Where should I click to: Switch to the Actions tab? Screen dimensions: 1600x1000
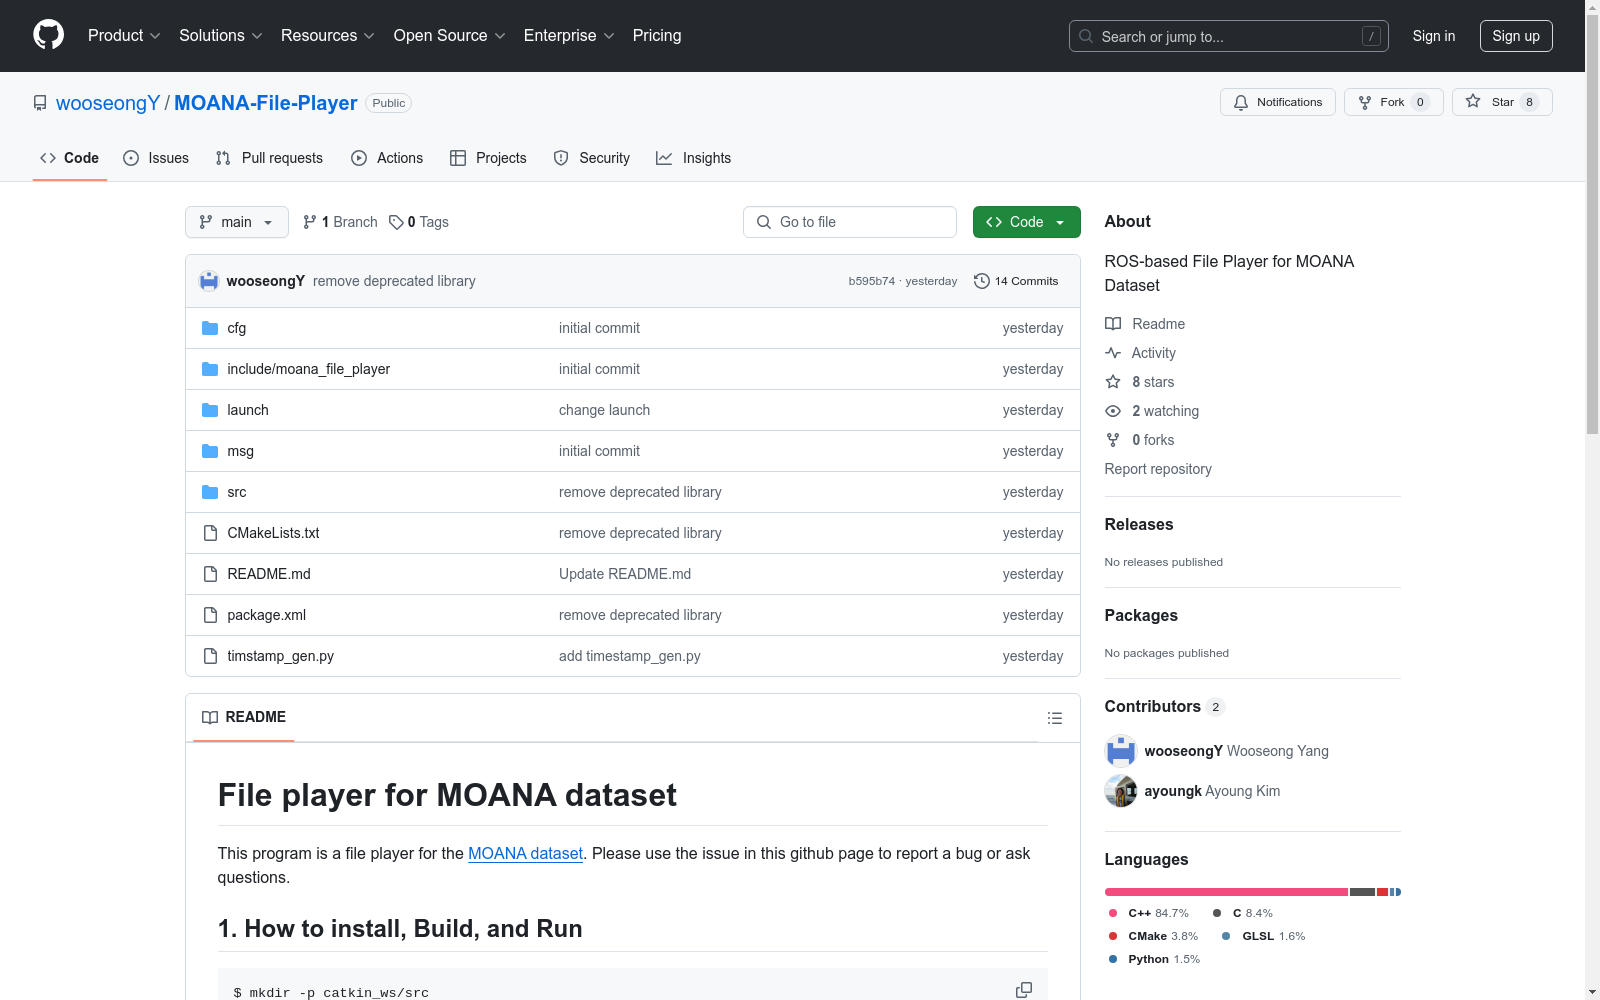(x=387, y=158)
